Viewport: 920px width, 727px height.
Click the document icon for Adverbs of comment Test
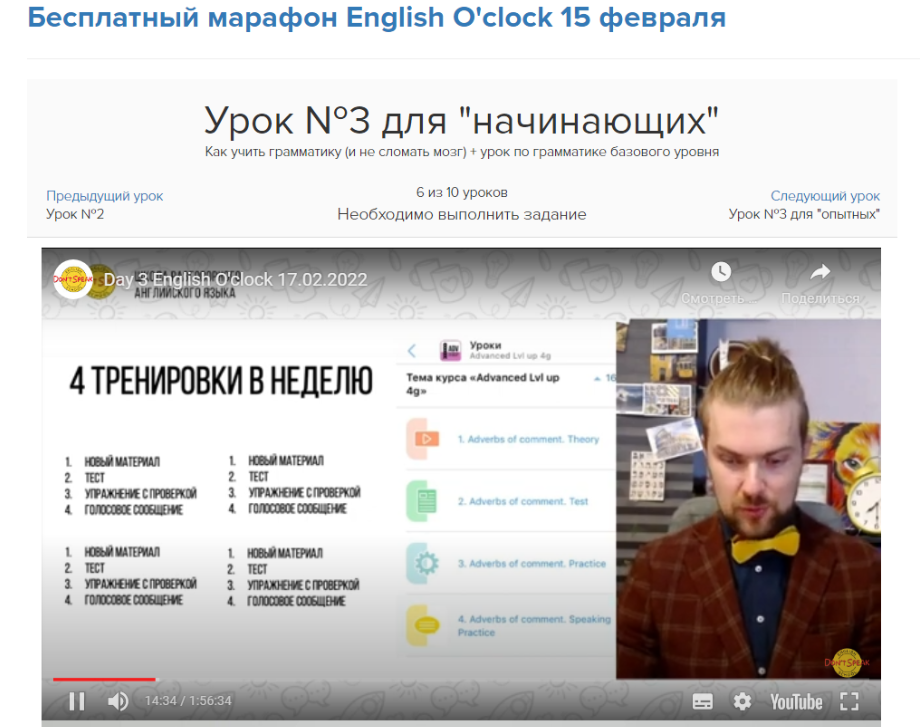[427, 501]
